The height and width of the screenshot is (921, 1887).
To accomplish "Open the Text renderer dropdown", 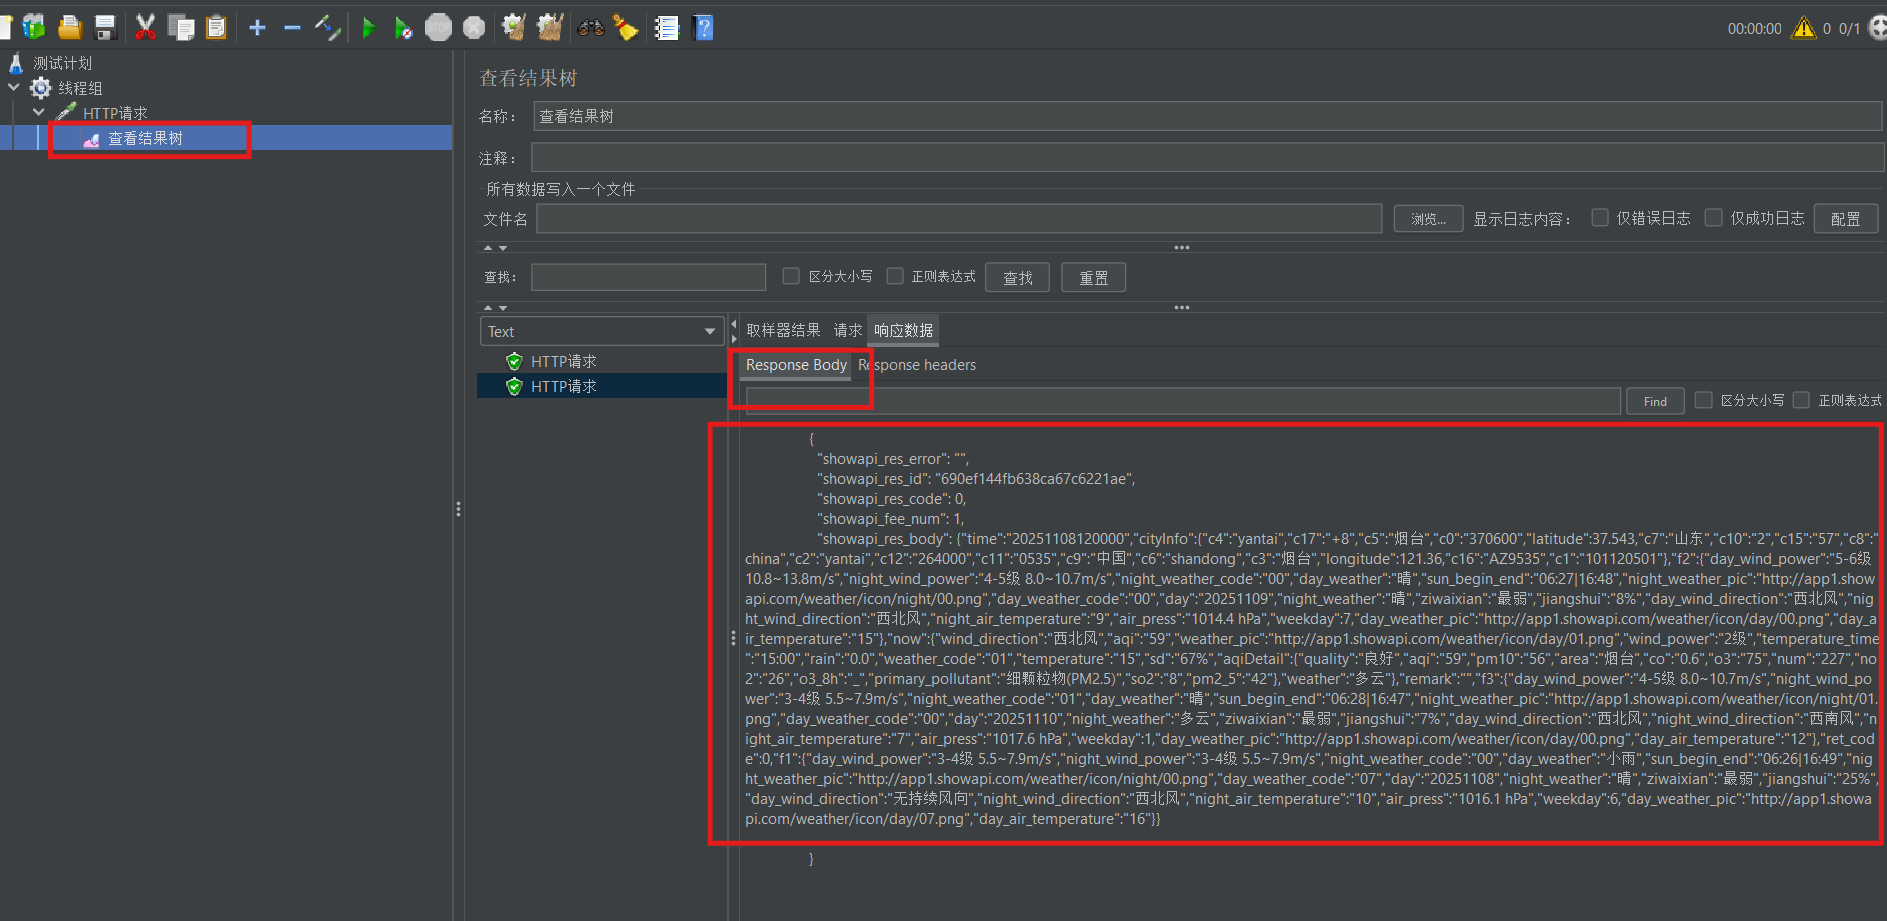I will click(x=602, y=332).
